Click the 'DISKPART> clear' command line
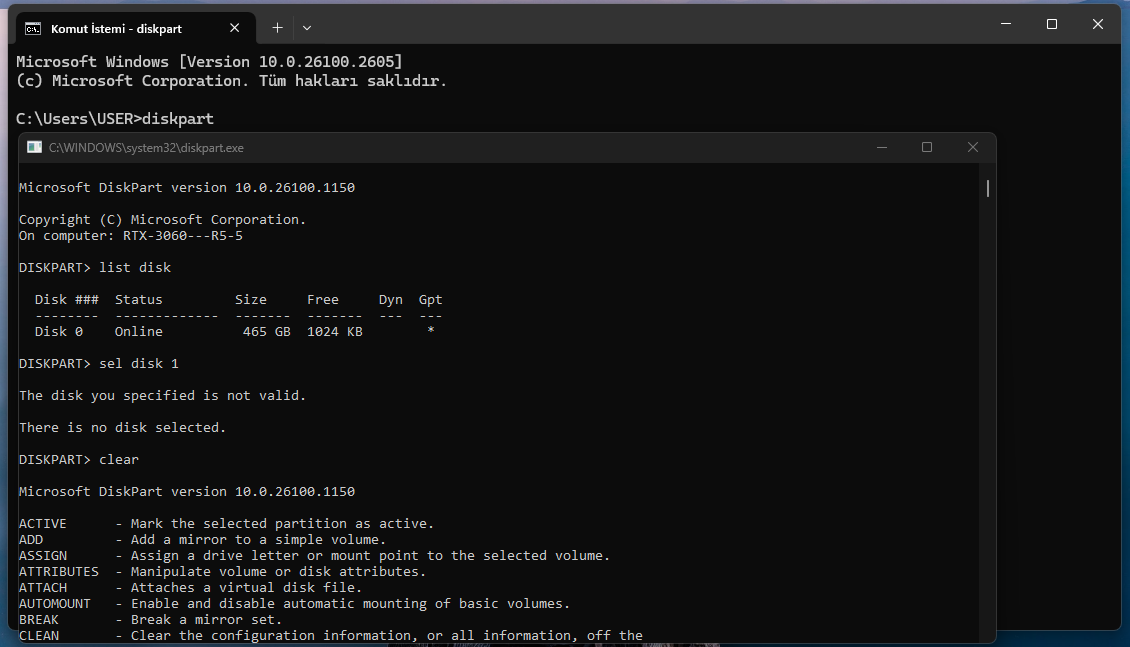This screenshot has width=1130, height=647. [x=79, y=460]
